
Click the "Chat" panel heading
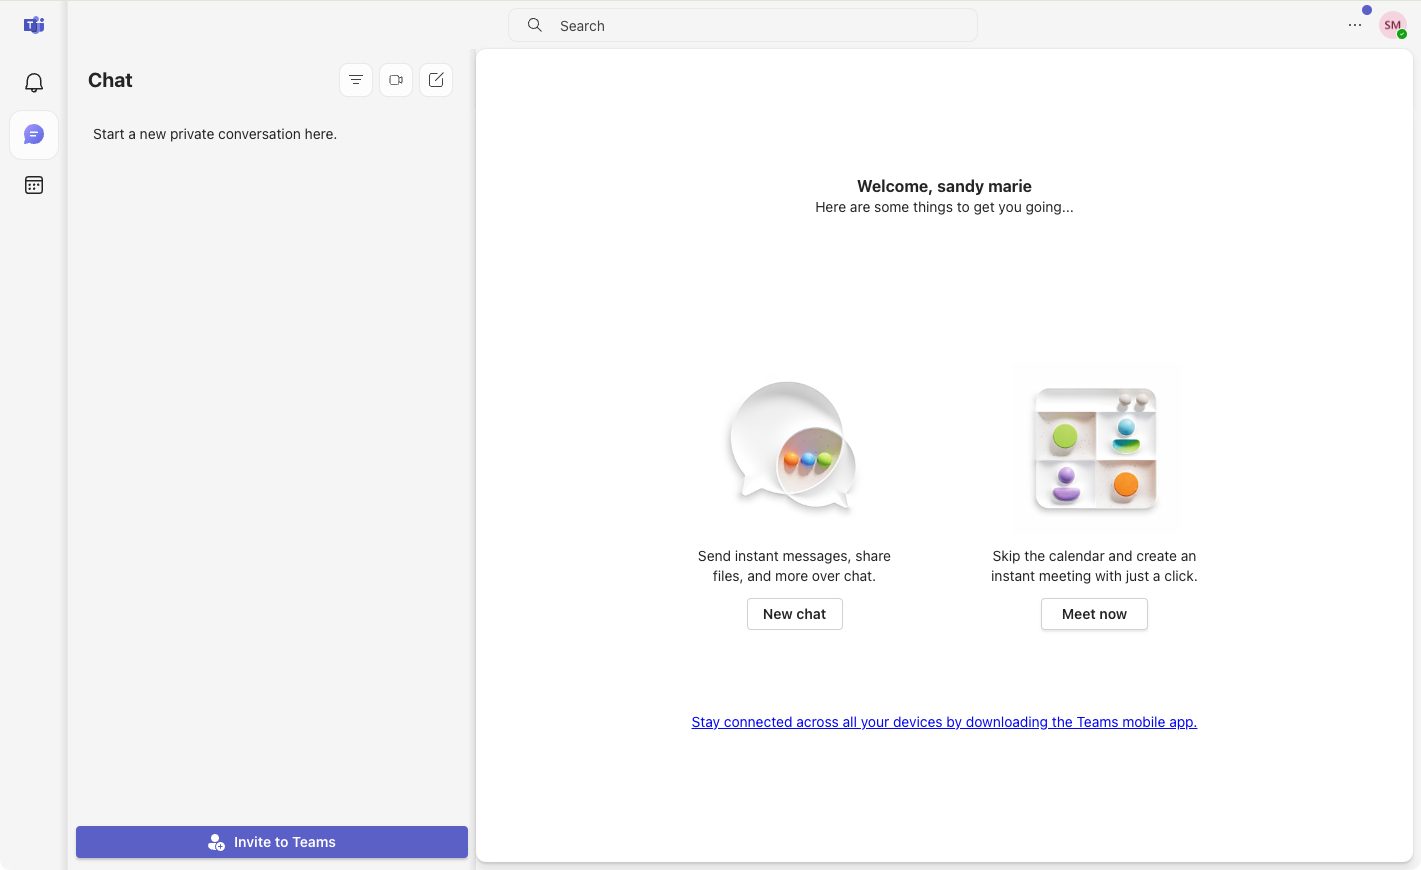point(110,80)
